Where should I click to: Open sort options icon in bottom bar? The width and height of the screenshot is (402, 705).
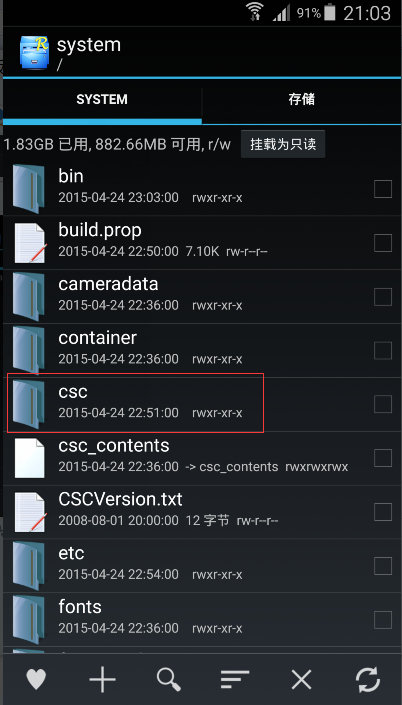(235, 679)
